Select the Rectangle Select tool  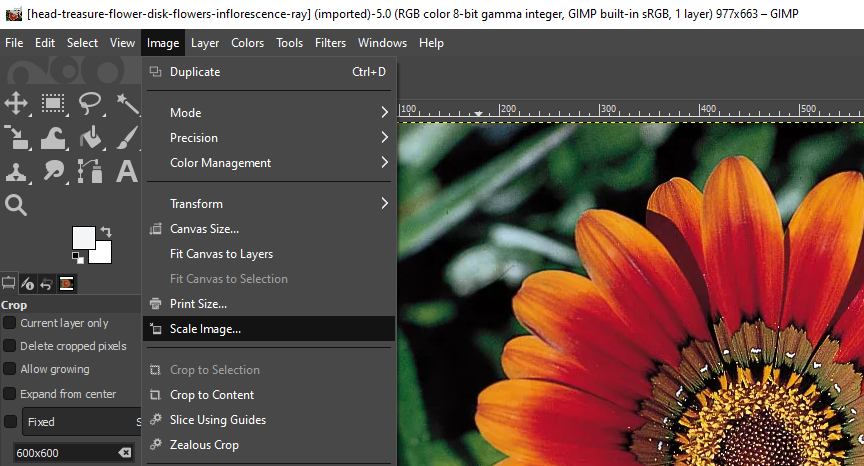click(53, 103)
